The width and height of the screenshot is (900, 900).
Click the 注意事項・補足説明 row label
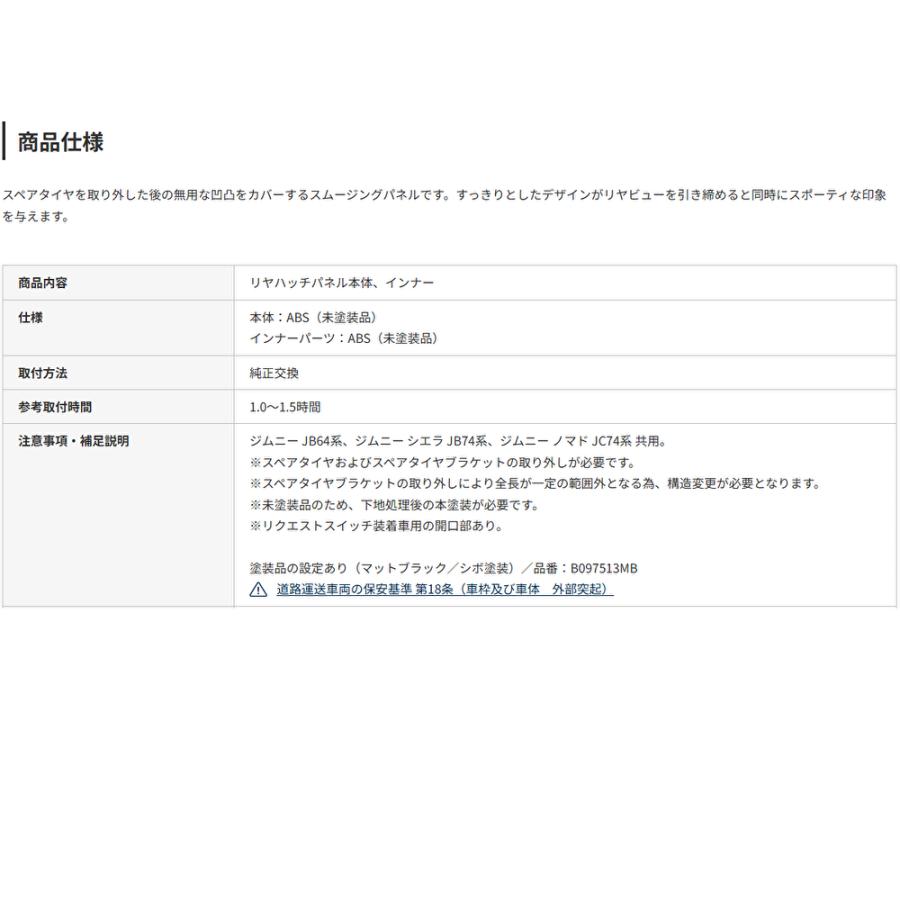tap(73, 441)
